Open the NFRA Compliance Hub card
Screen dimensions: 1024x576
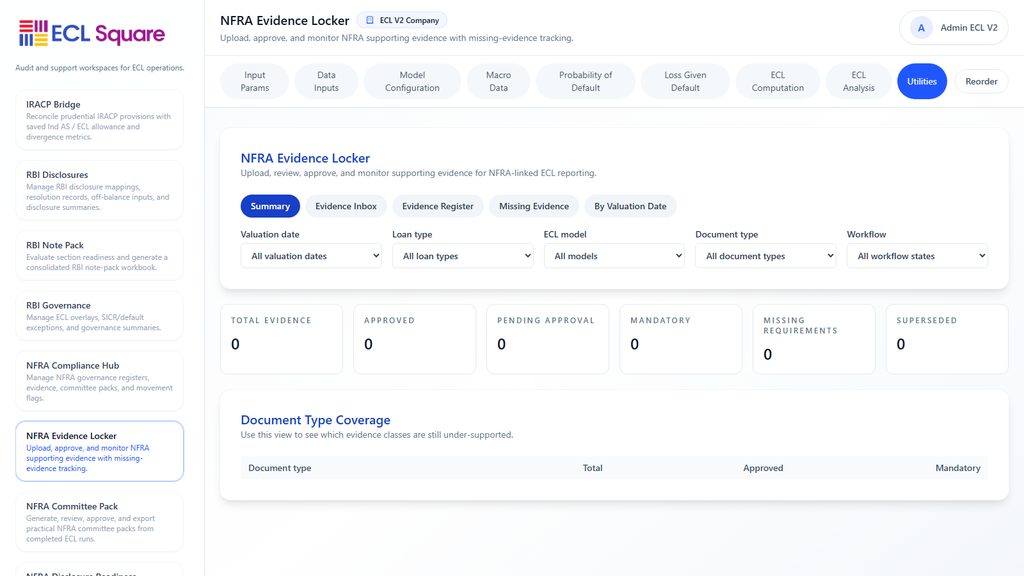[99, 381]
